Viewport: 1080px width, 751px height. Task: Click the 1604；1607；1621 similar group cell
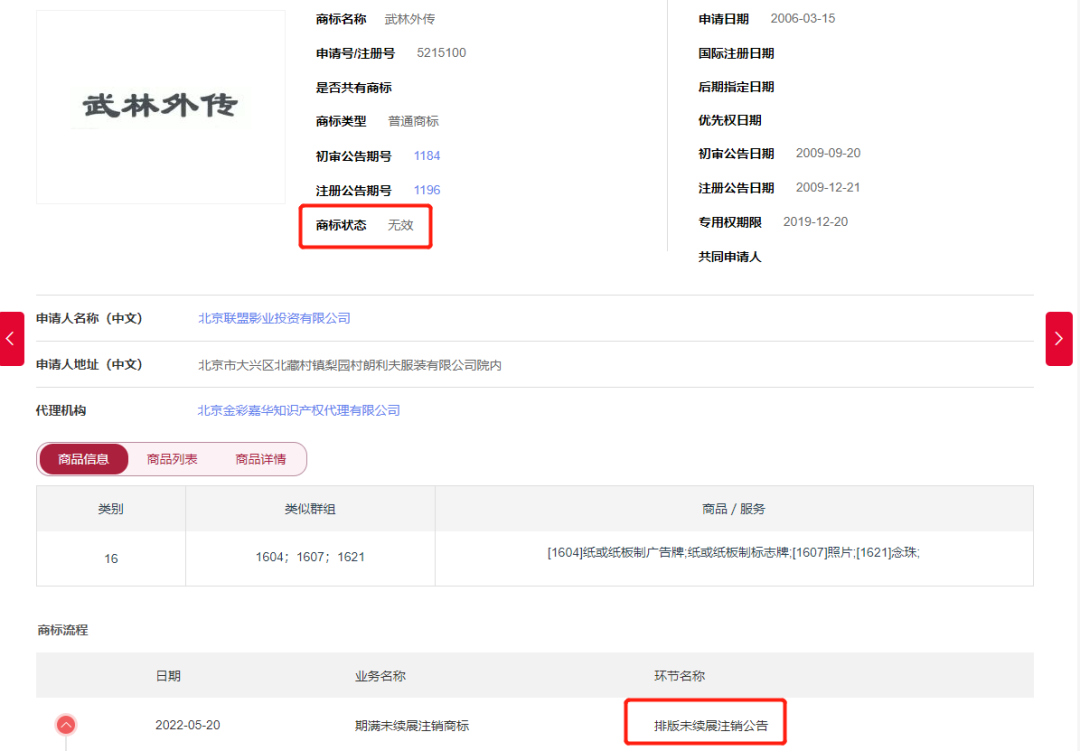click(x=310, y=557)
